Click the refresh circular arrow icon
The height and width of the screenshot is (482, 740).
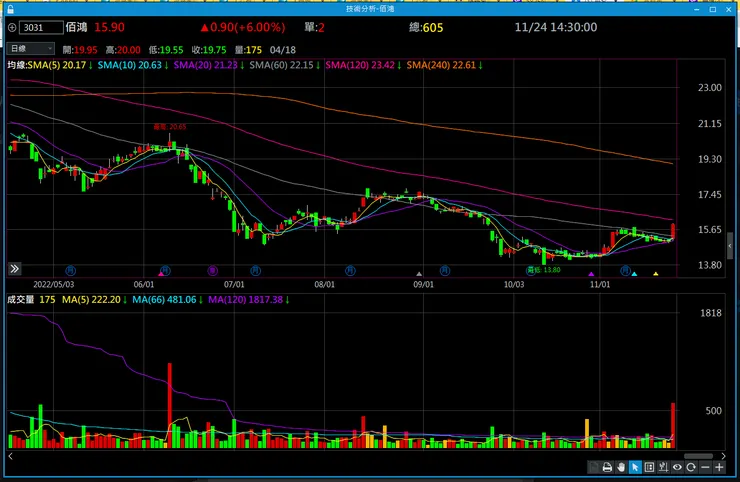(x=691, y=467)
